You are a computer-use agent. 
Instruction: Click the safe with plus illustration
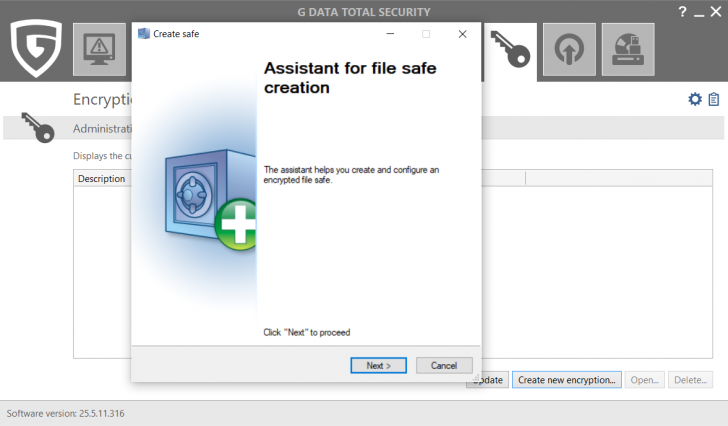[x=210, y=200]
